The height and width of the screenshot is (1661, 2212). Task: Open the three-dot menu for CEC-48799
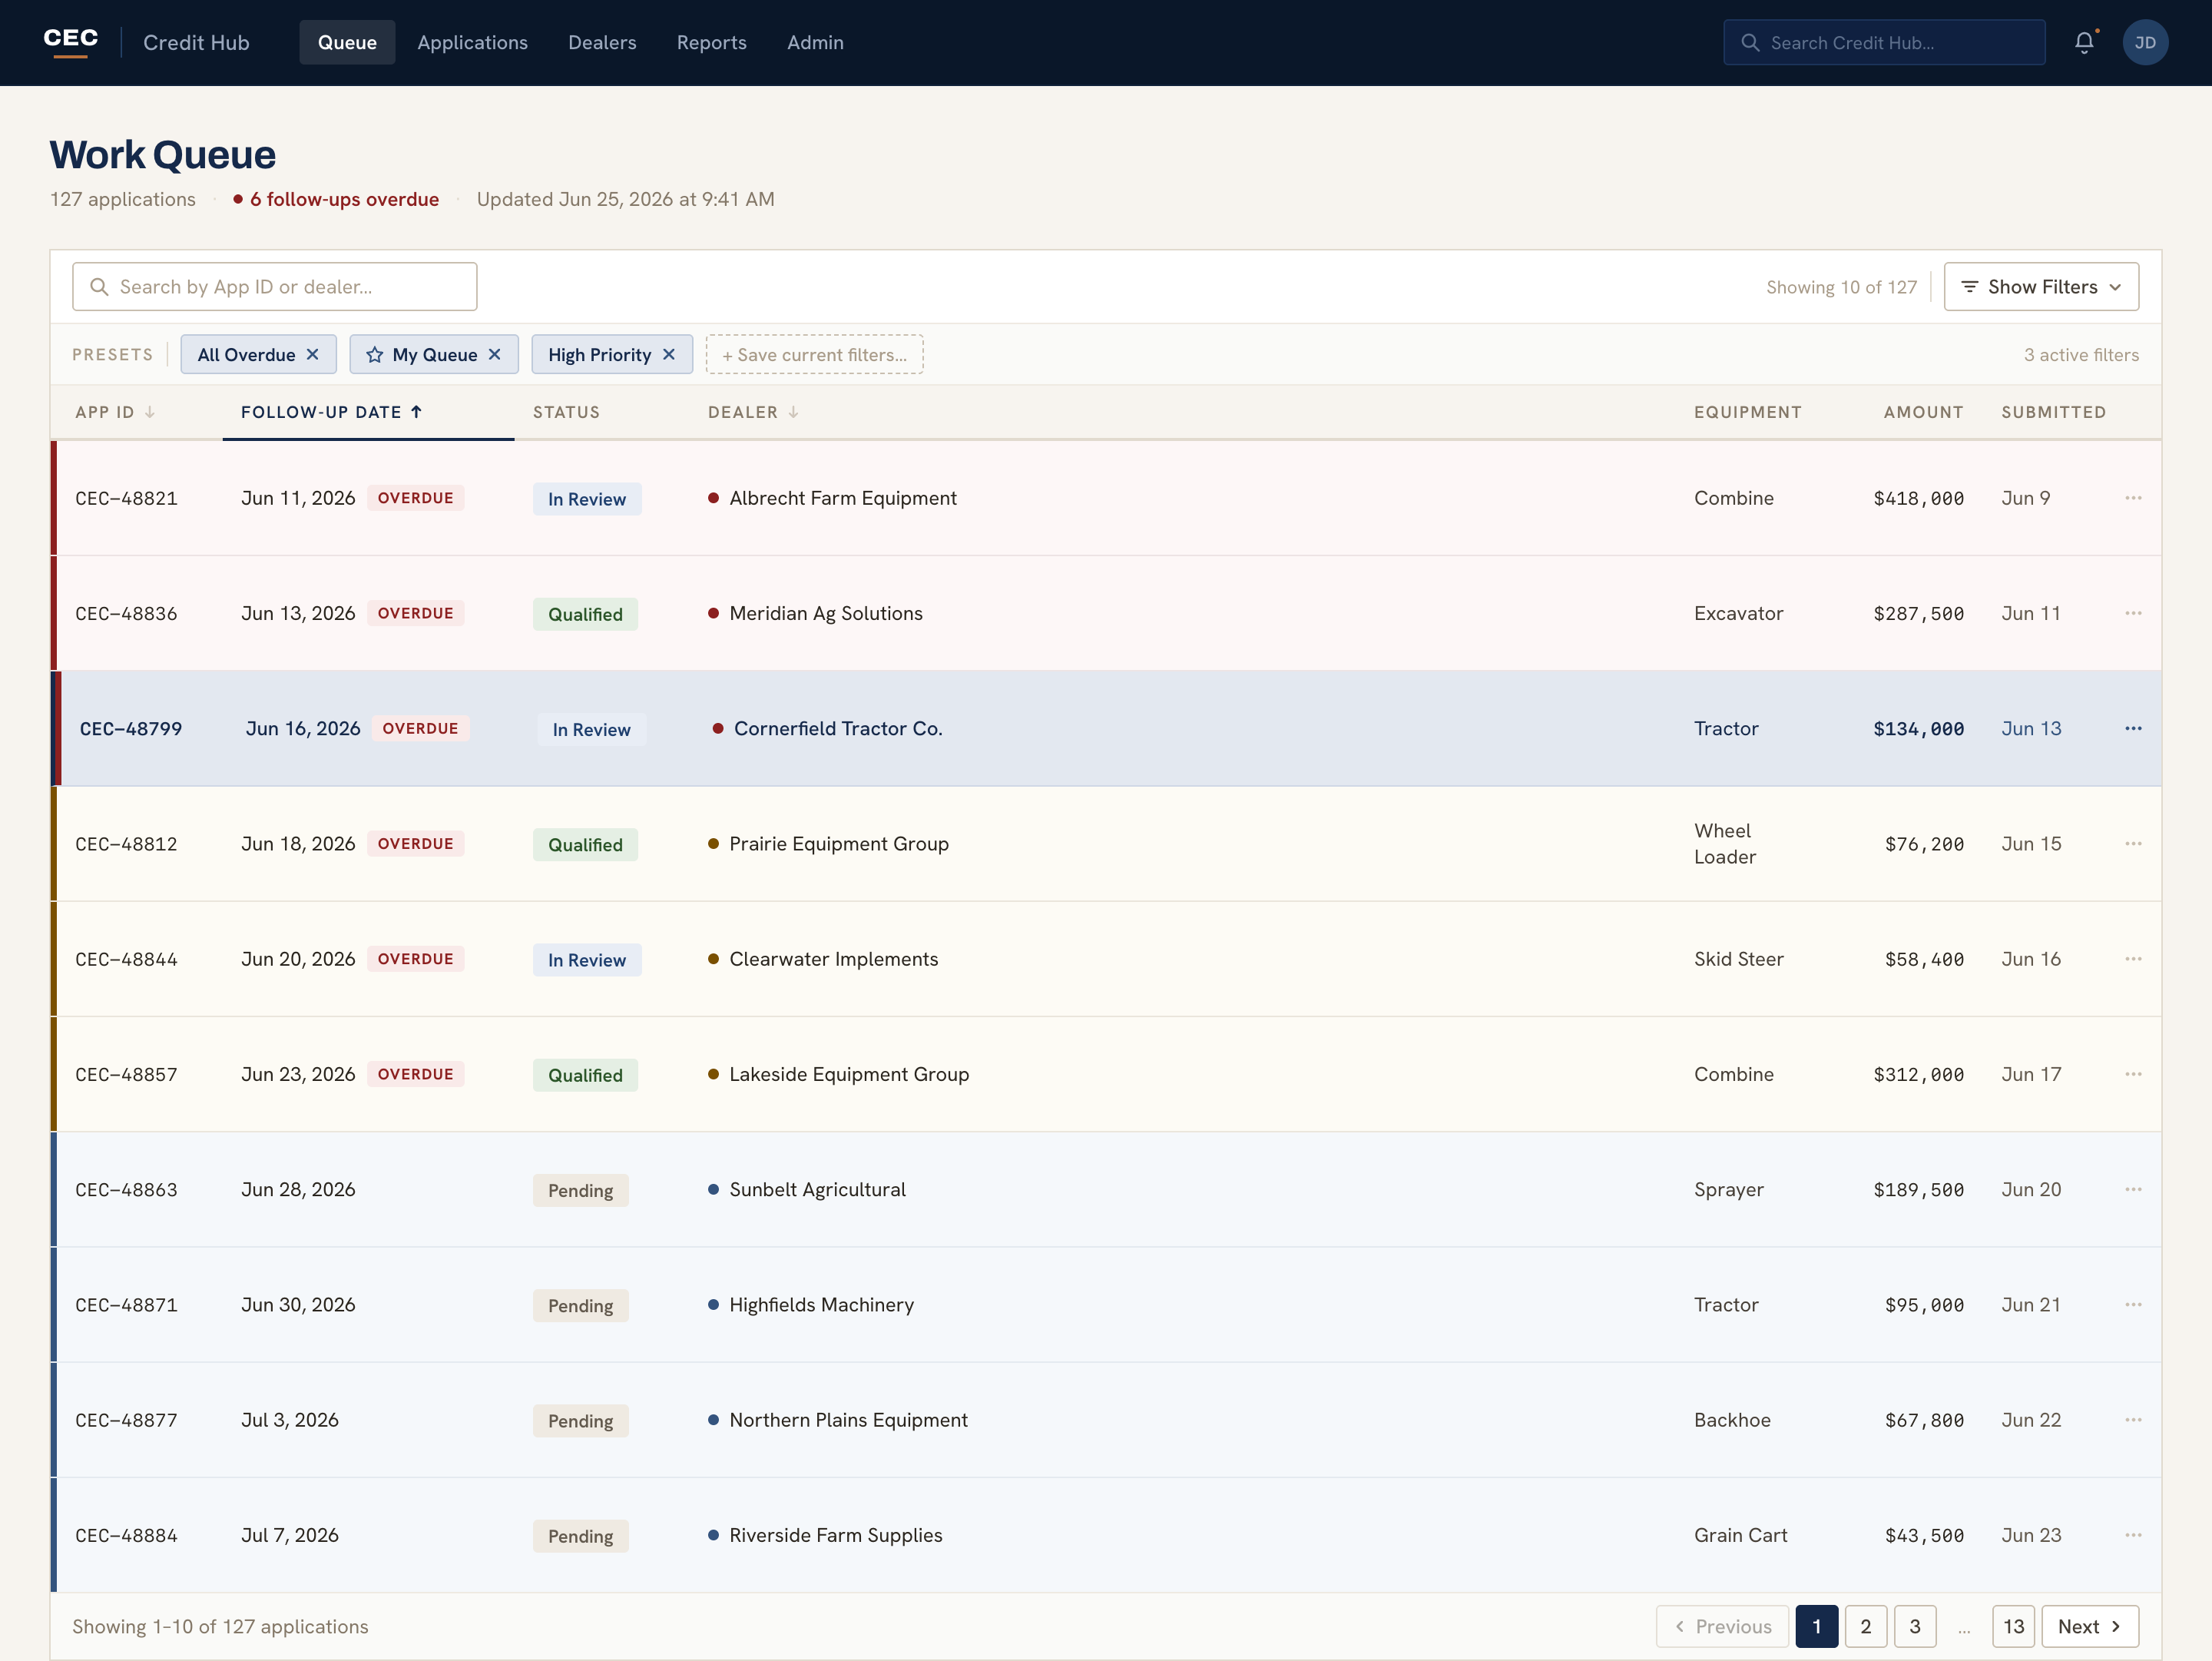point(2133,729)
